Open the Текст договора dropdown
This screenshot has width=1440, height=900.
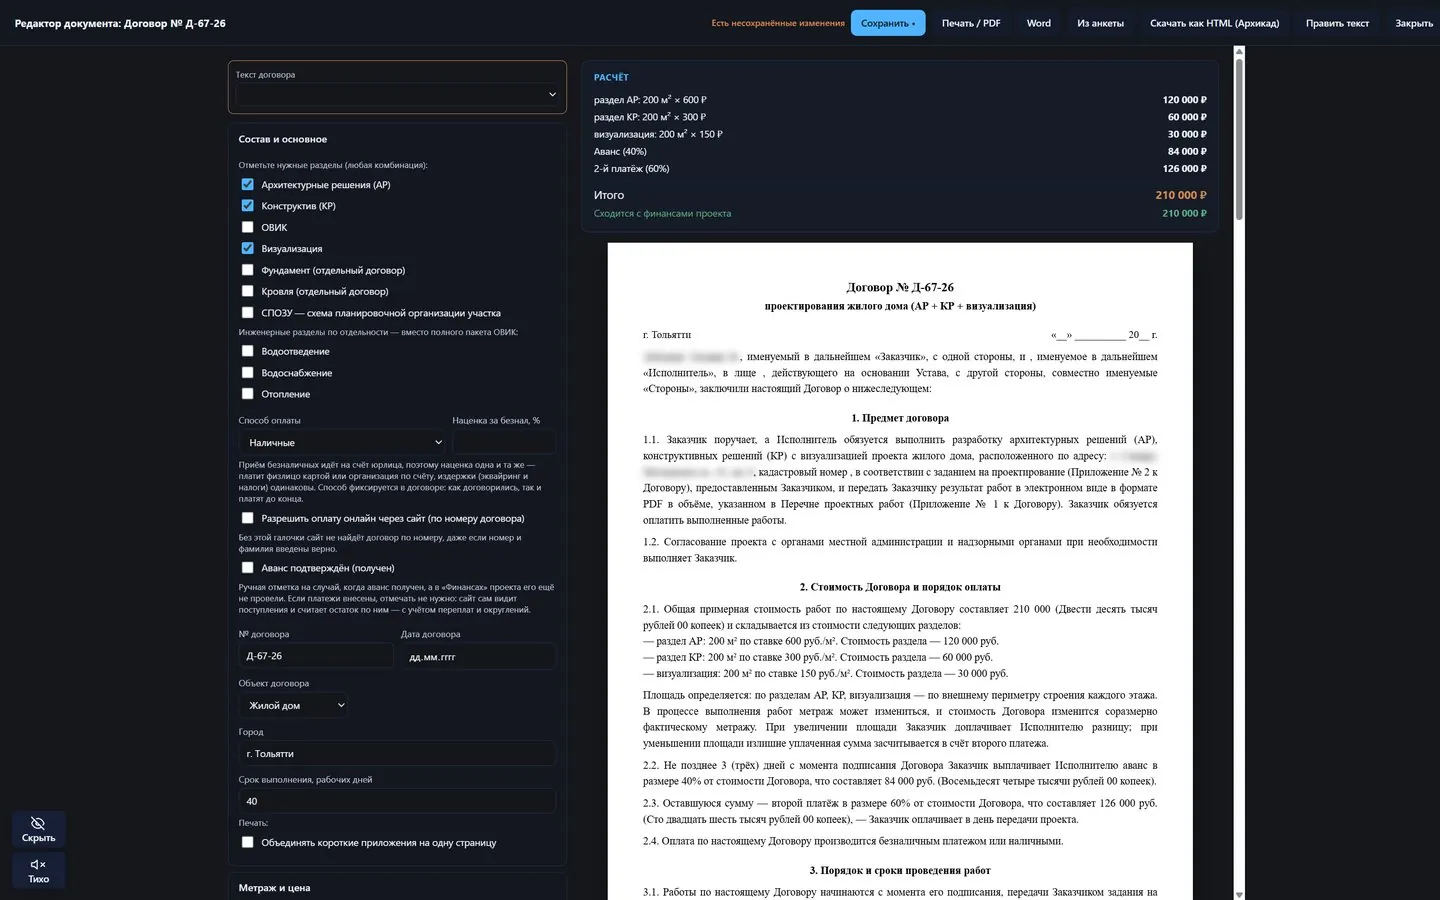pos(397,94)
